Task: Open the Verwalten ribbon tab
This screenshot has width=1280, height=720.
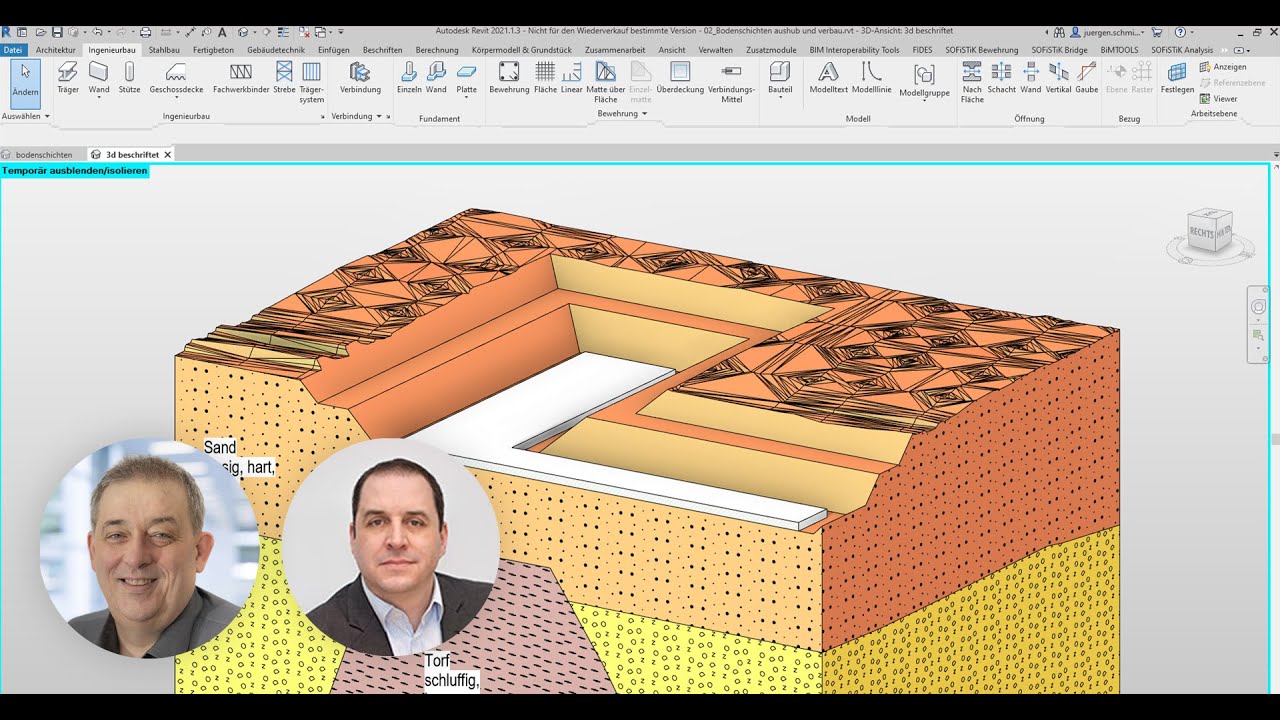Action: (x=715, y=50)
